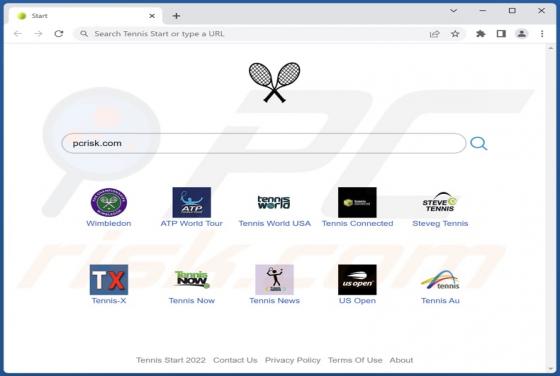560x376 pixels.
Task: Open the Tennis Au logo tile
Action: tap(440, 280)
